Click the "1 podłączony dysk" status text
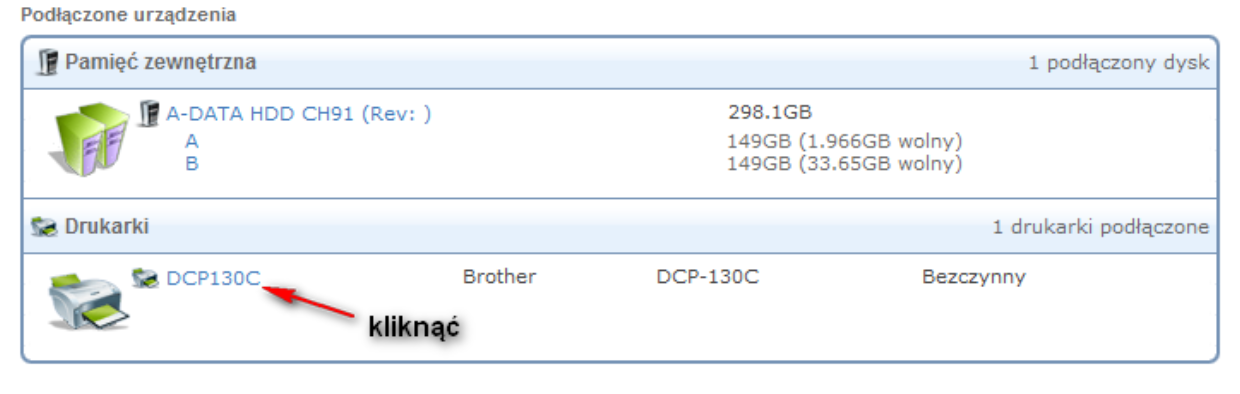Screen dimensions: 1240x394 click(x=1119, y=63)
